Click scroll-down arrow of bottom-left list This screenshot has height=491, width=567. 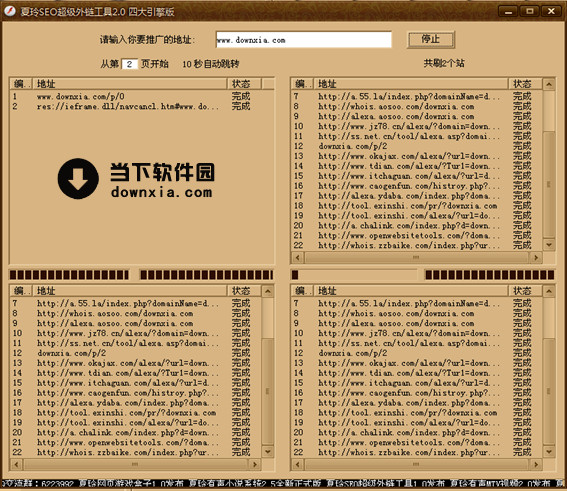268,452
